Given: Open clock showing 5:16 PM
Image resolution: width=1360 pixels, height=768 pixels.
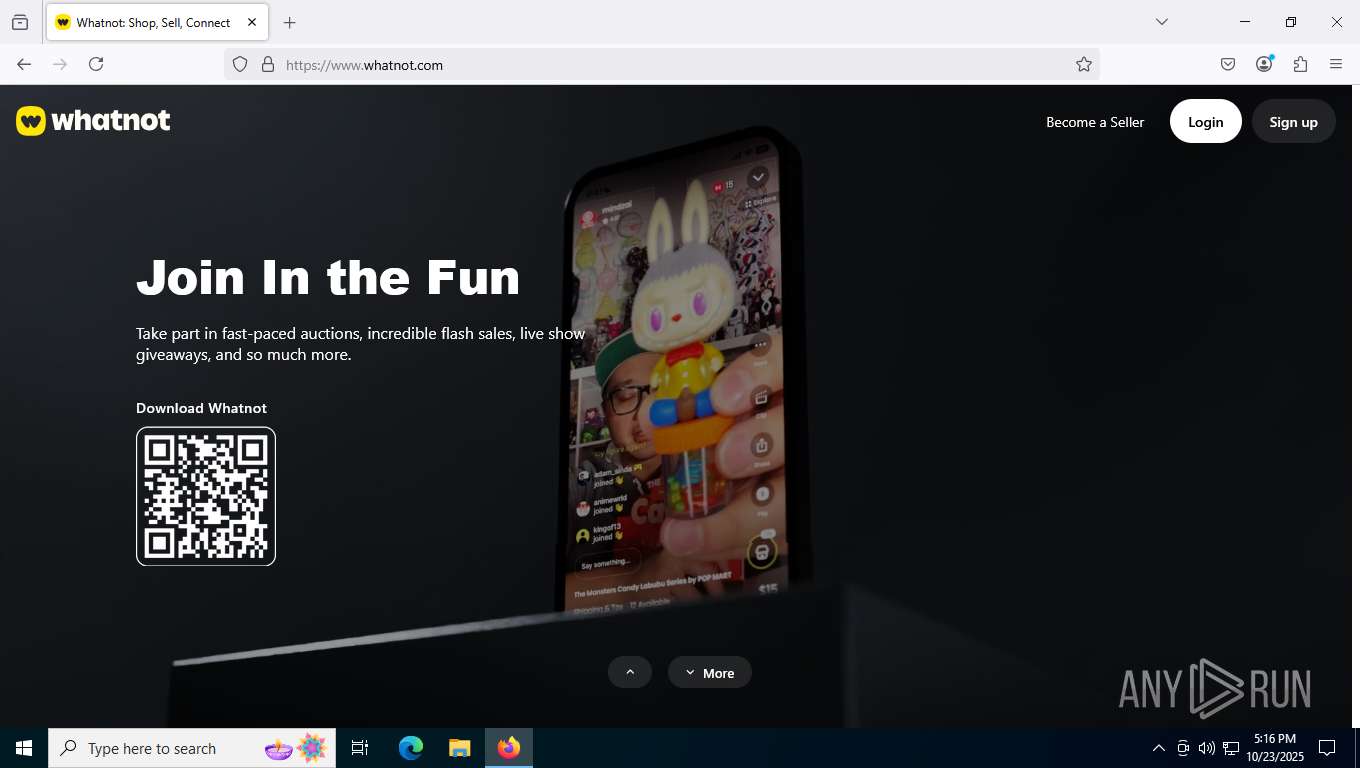Looking at the screenshot, I should tap(1275, 748).
